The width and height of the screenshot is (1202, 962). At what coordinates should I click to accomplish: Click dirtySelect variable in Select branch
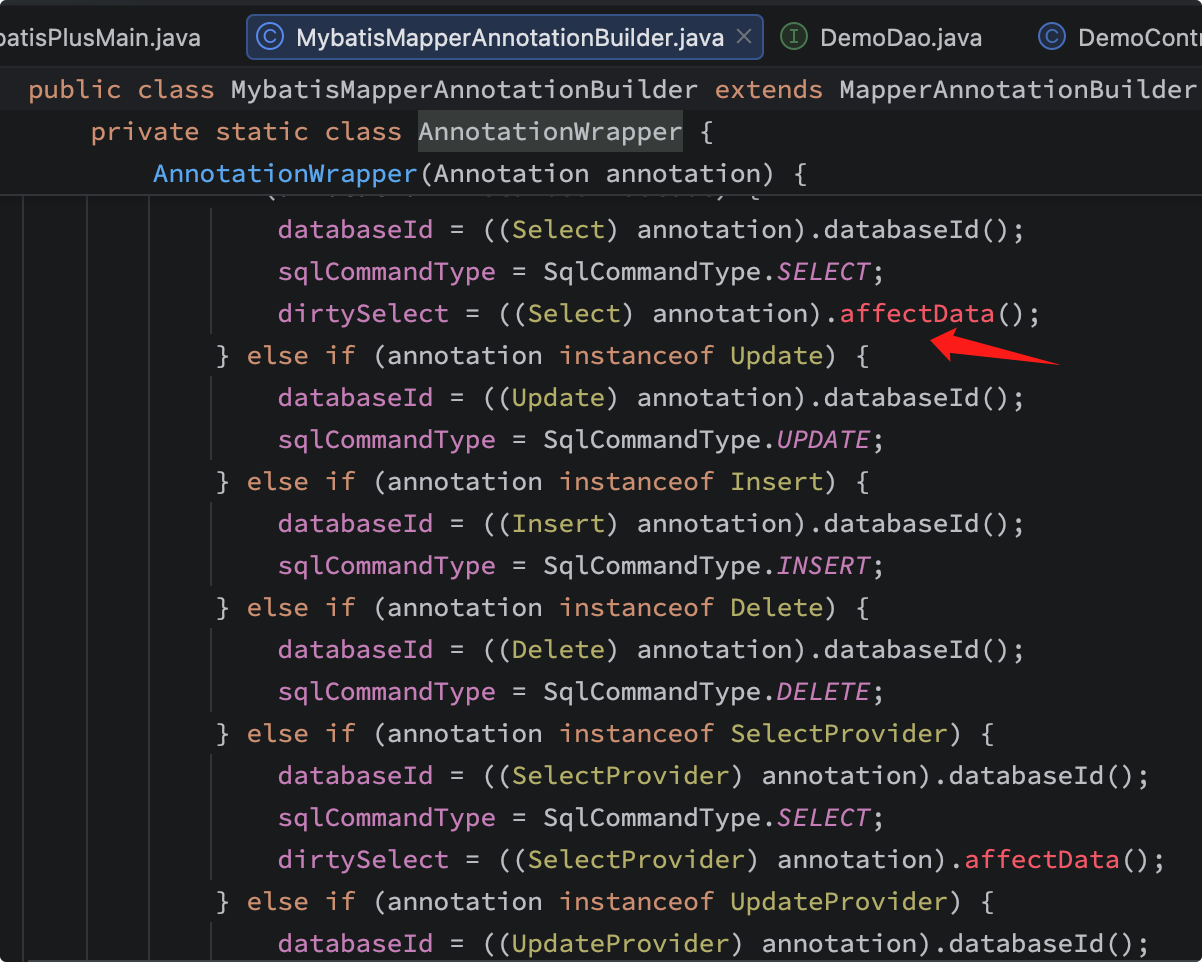pyautogui.click(x=363, y=314)
